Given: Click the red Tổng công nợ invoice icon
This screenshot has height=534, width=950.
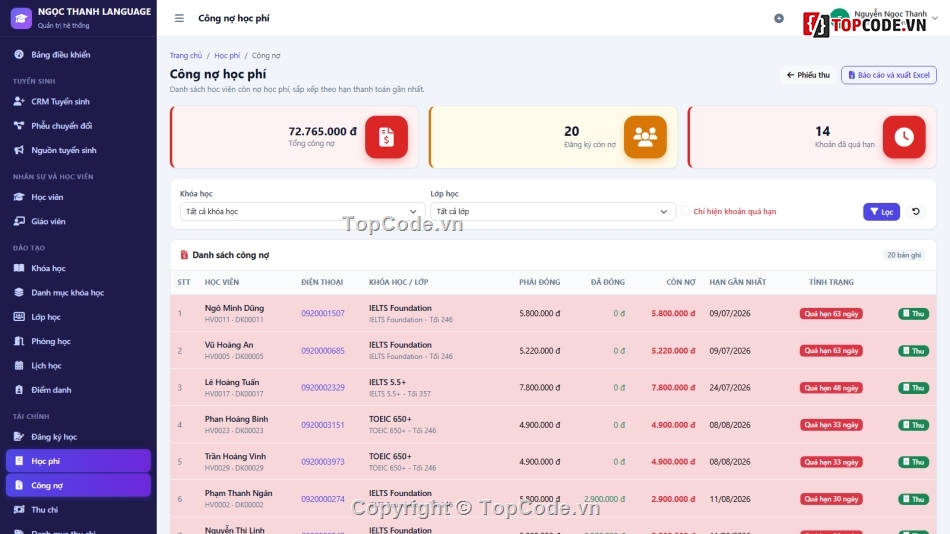Looking at the screenshot, I should pyautogui.click(x=386, y=137).
